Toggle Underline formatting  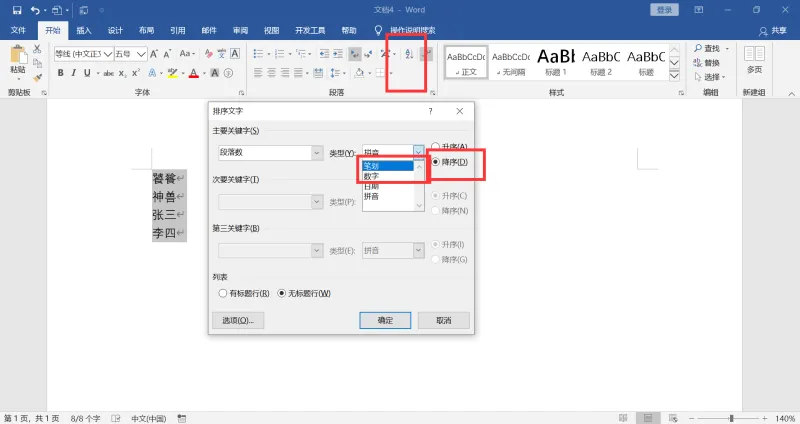click(87, 73)
